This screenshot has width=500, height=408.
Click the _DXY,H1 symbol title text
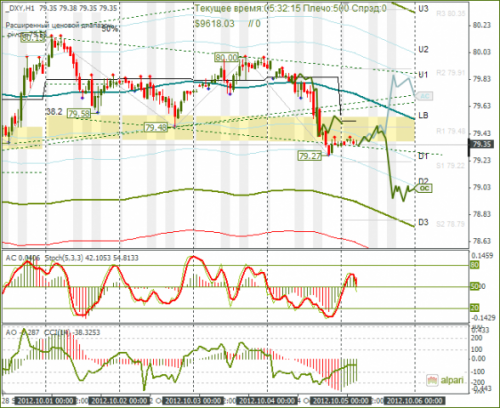tap(20, 8)
